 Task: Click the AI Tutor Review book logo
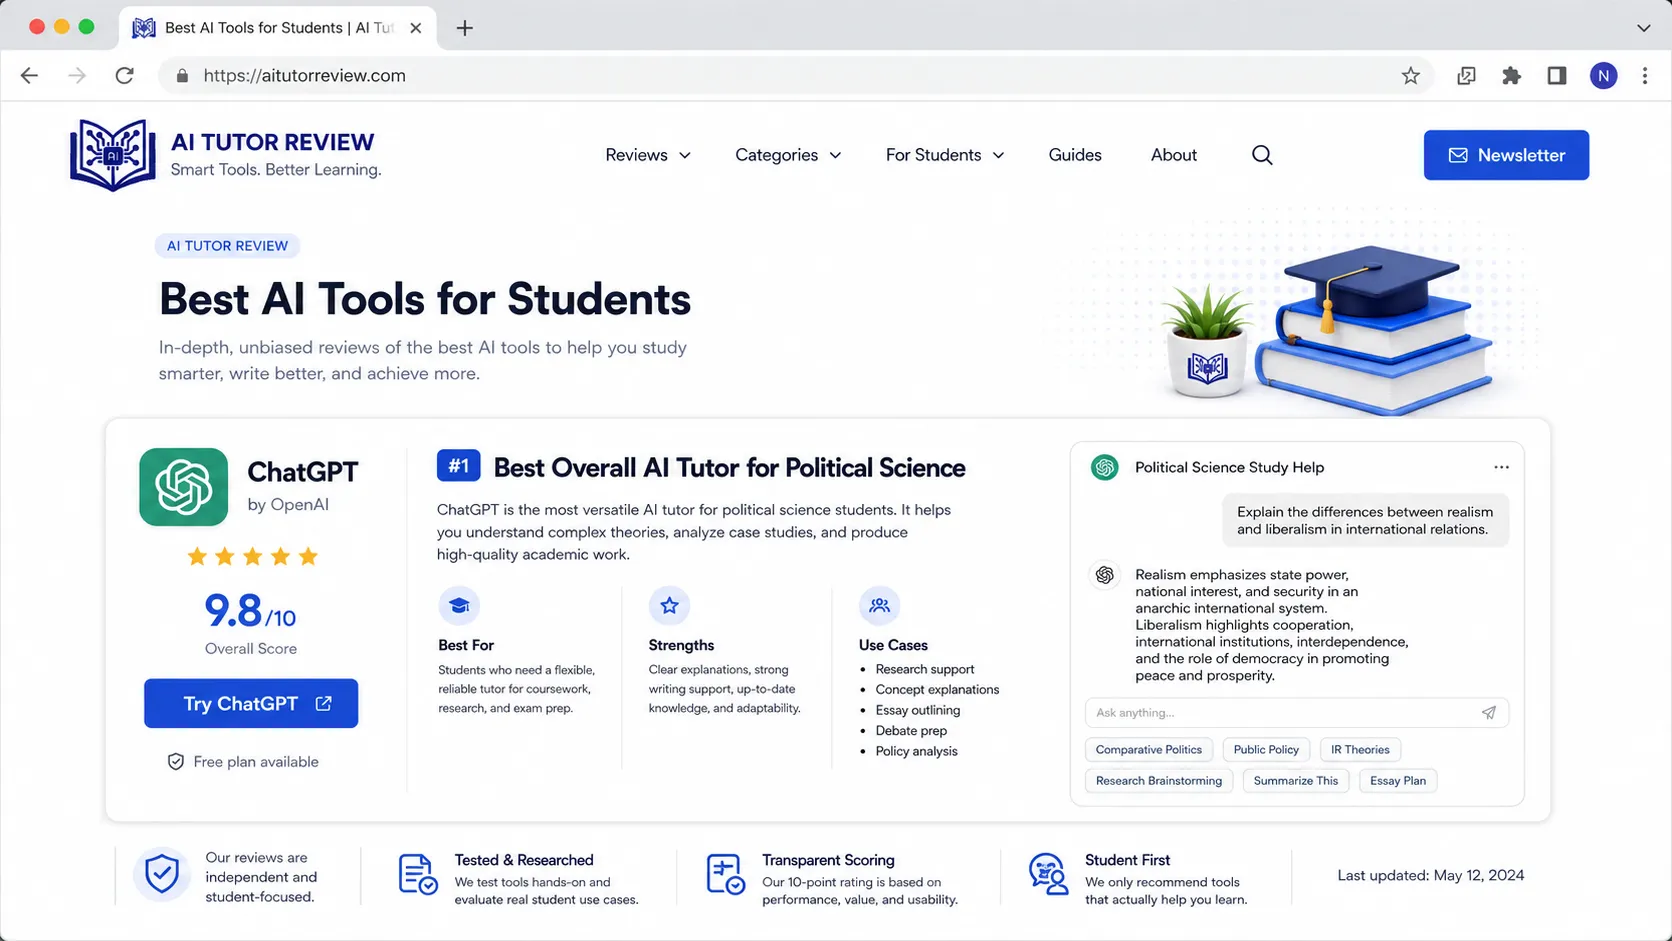[x=112, y=155]
